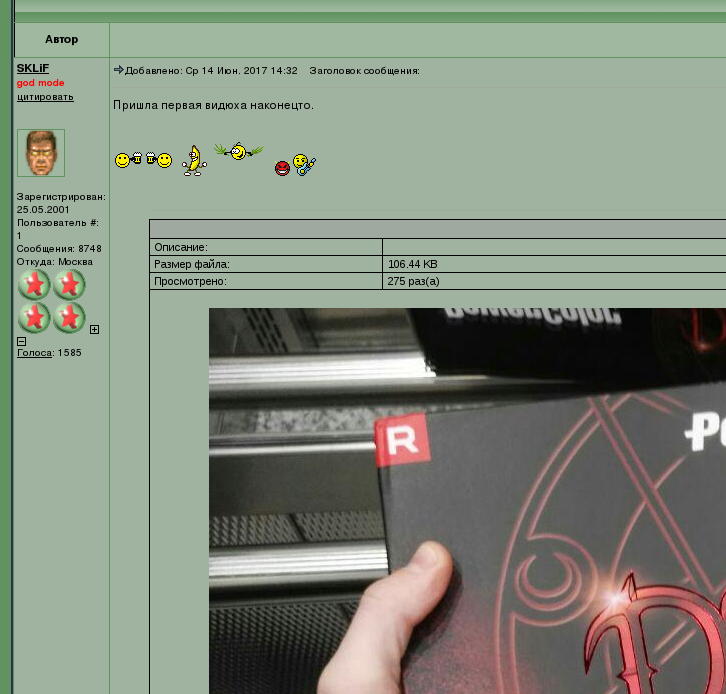Screen dimensions: 726x694
Task: Click the цитировать quote link
Action: point(45,97)
